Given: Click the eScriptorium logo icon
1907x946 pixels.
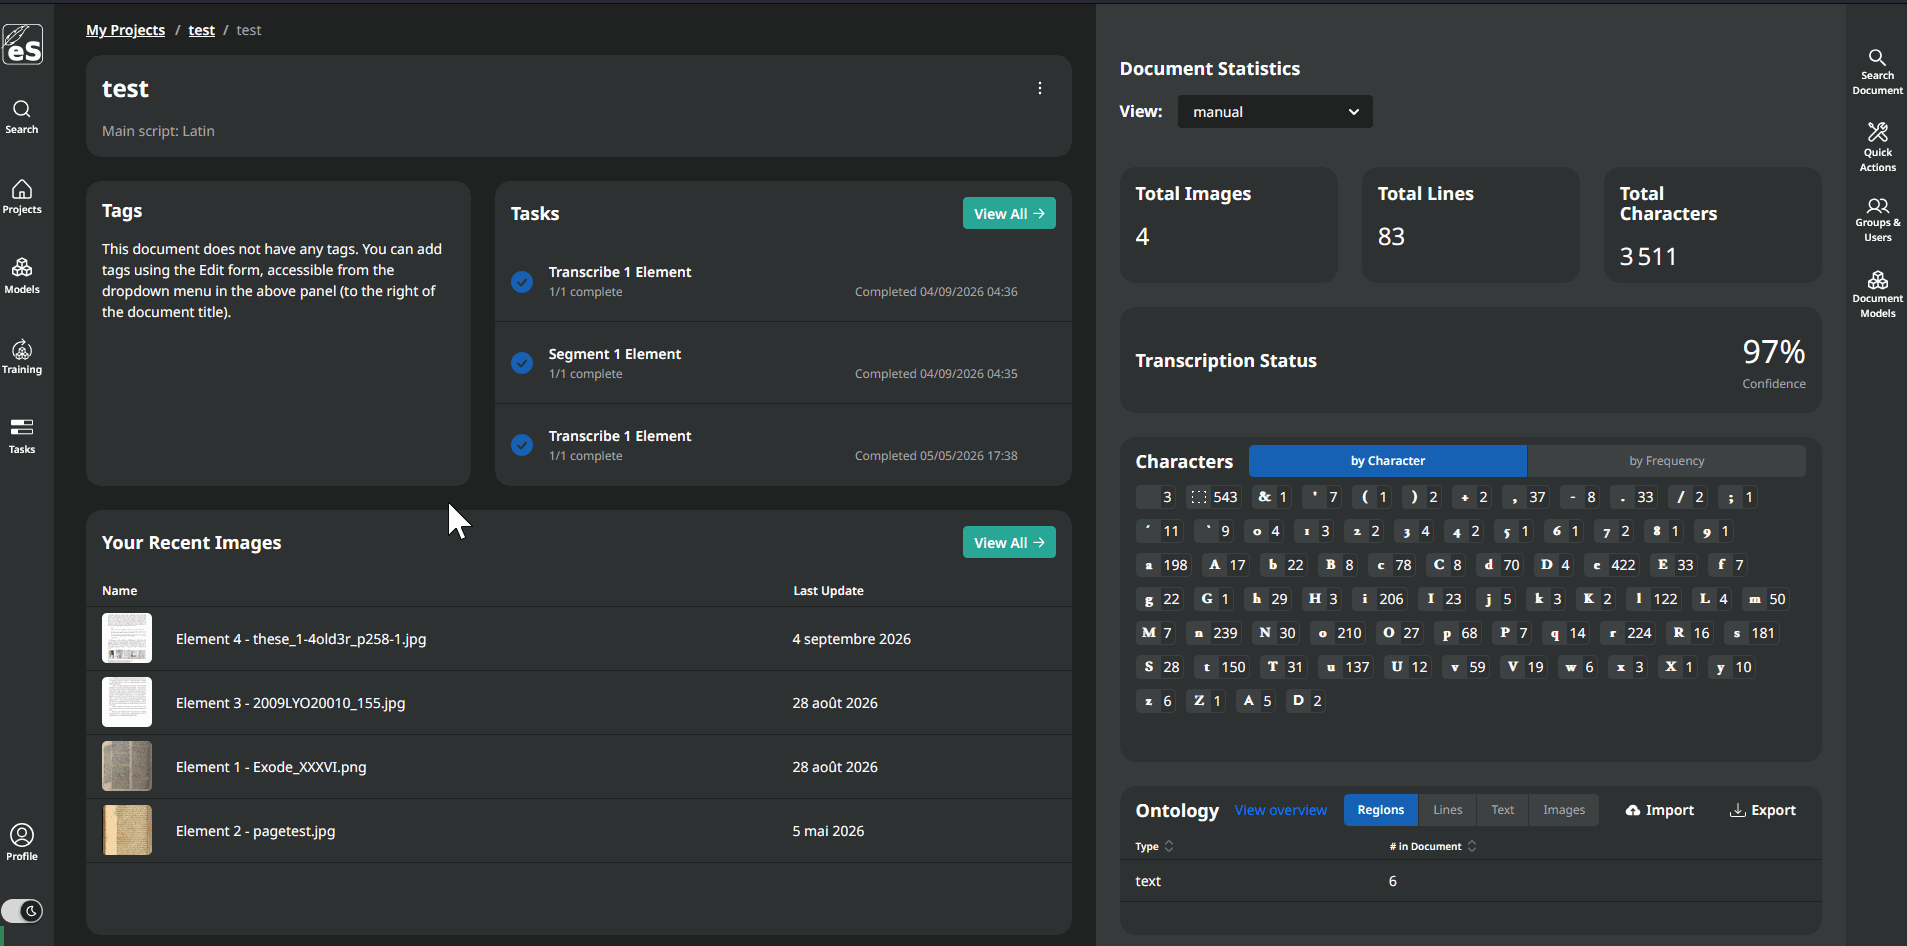Looking at the screenshot, I should point(22,44).
